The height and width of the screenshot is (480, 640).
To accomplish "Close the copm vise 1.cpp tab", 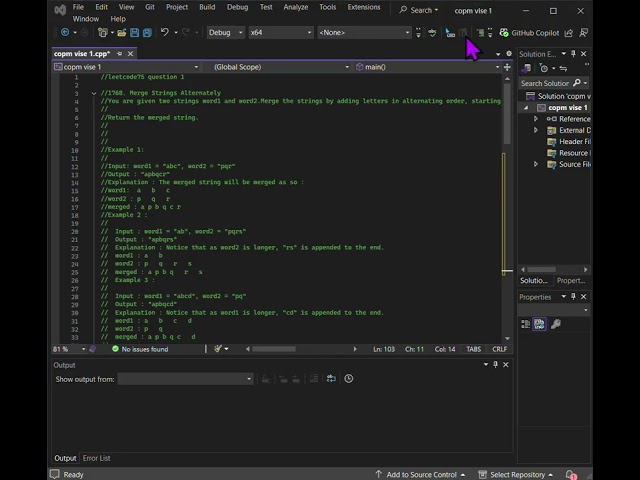I will 130,53.
